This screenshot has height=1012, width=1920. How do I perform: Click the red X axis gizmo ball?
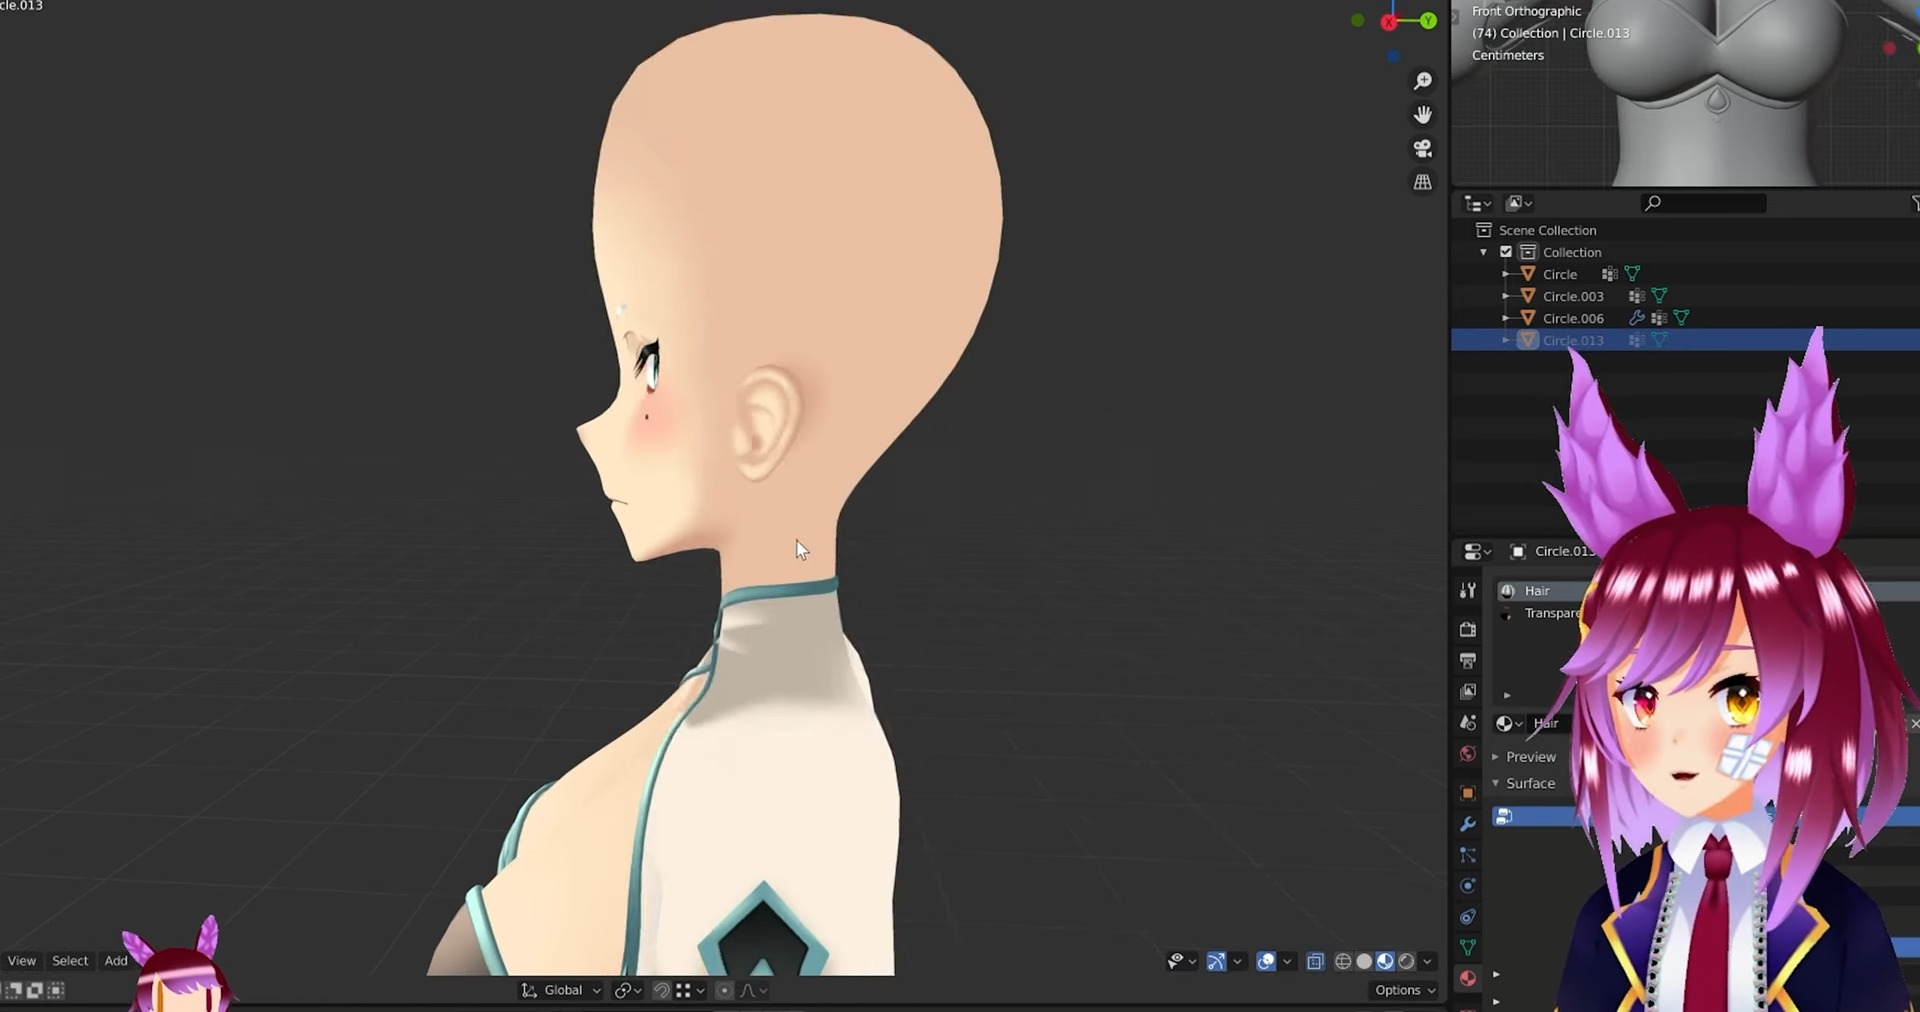(1389, 23)
